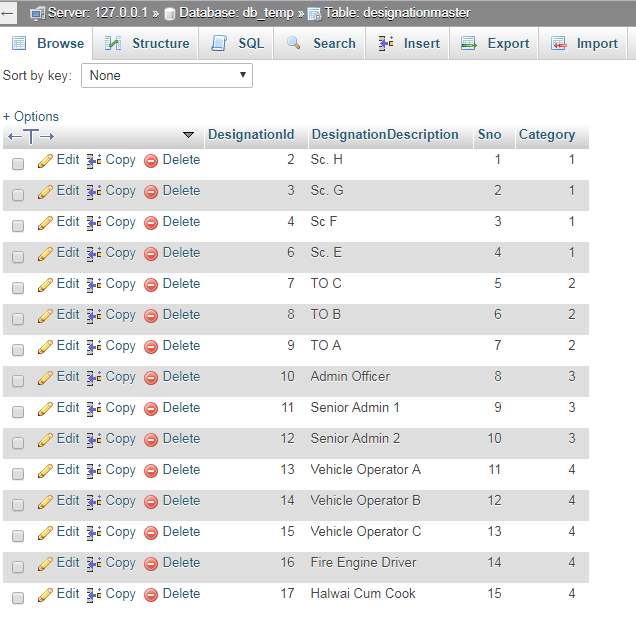Tick the checkbox for Sc F row
The width and height of the screenshot is (636, 624).
[18, 226]
